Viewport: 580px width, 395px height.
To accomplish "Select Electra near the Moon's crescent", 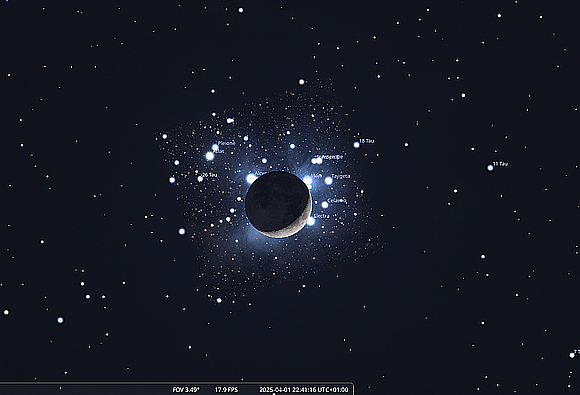I will pyautogui.click(x=311, y=221).
